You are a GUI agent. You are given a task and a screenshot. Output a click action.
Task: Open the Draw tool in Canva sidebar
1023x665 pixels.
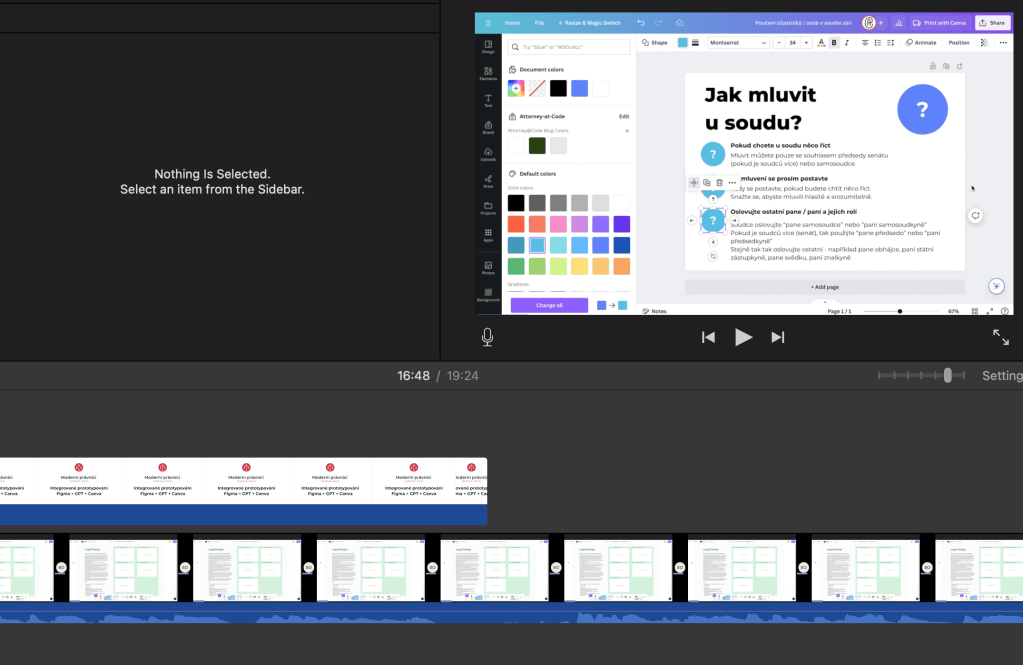pyautogui.click(x=488, y=182)
